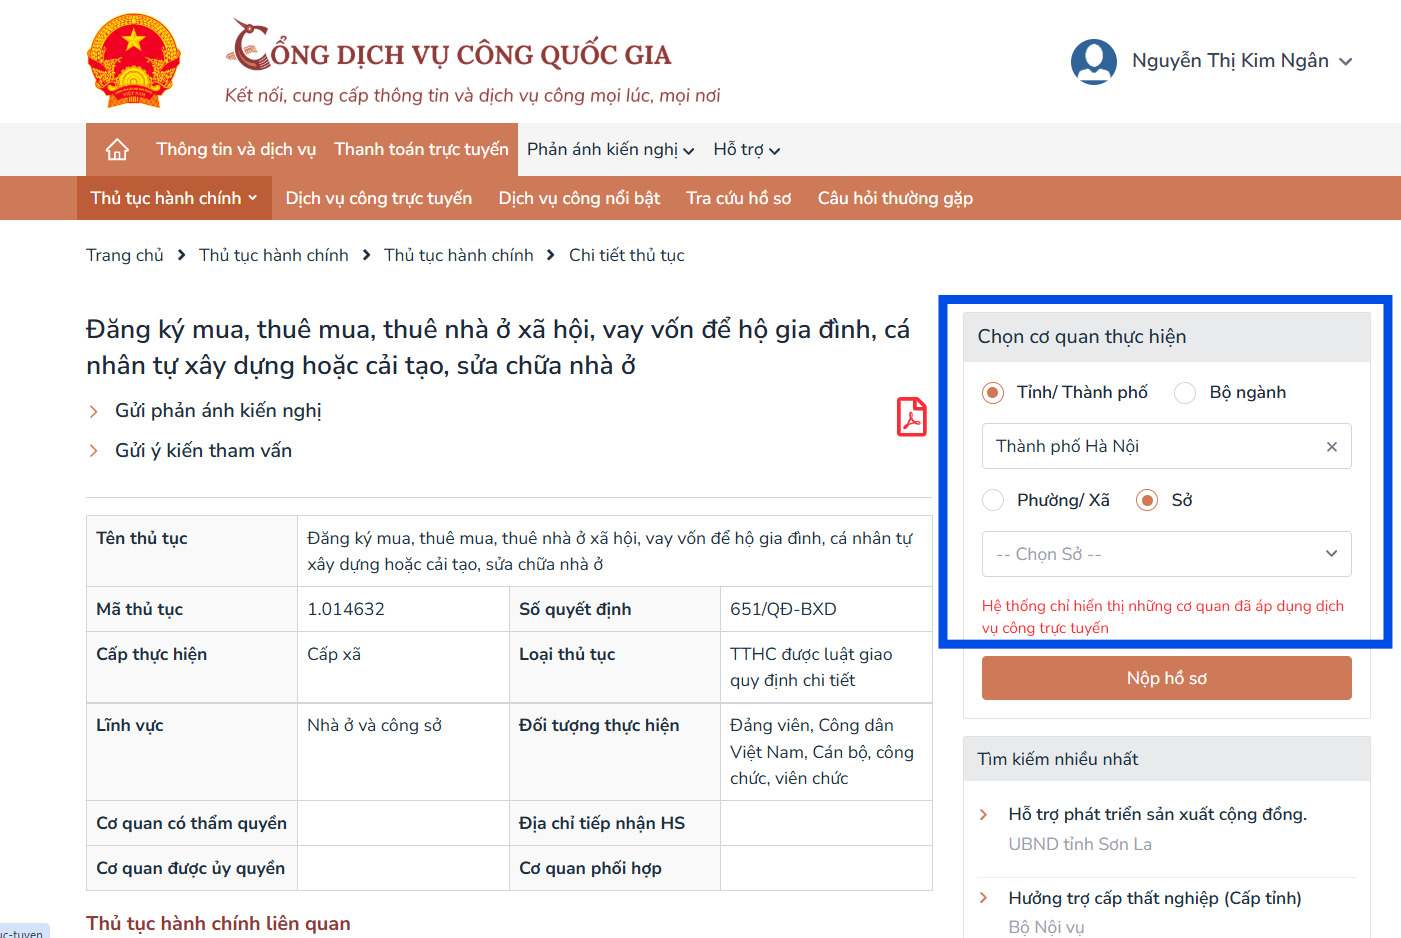The image size is (1401, 938).
Task: Open Gửi phản ánh kiến nghị link
Action: coord(218,411)
